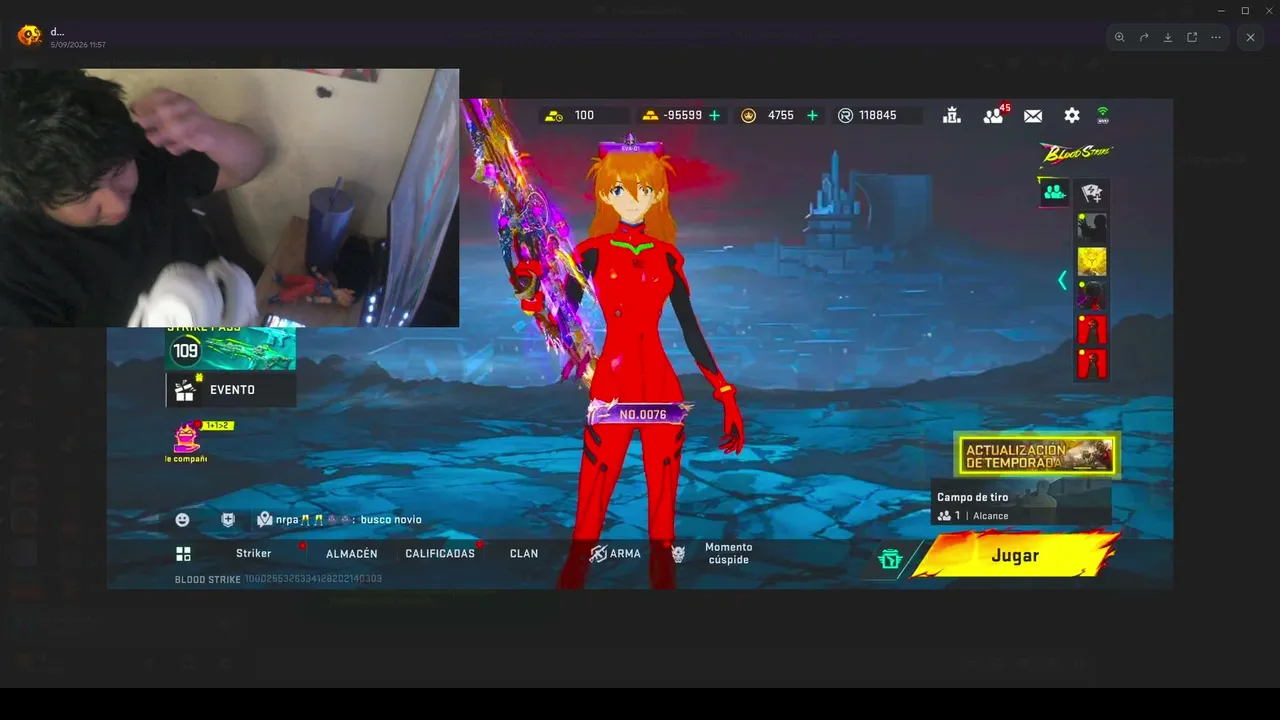Click the NO.0076 character nameplate
Viewport: 1280px width, 720px height.
pyautogui.click(x=641, y=415)
